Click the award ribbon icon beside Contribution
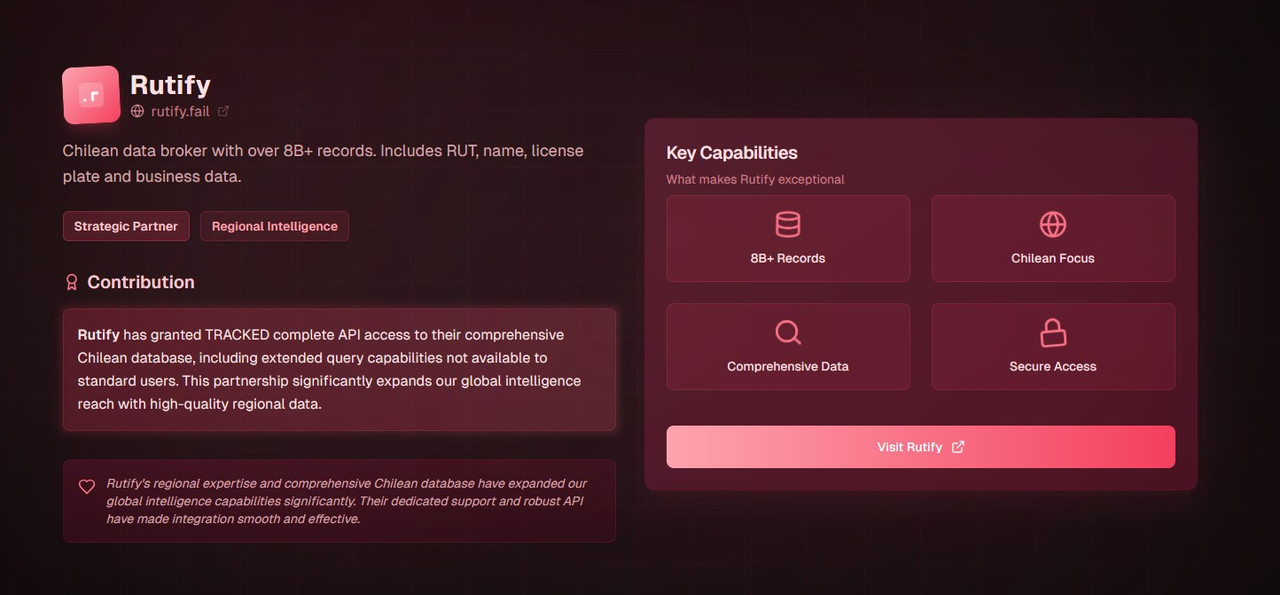The height and width of the screenshot is (595, 1280). [x=71, y=282]
